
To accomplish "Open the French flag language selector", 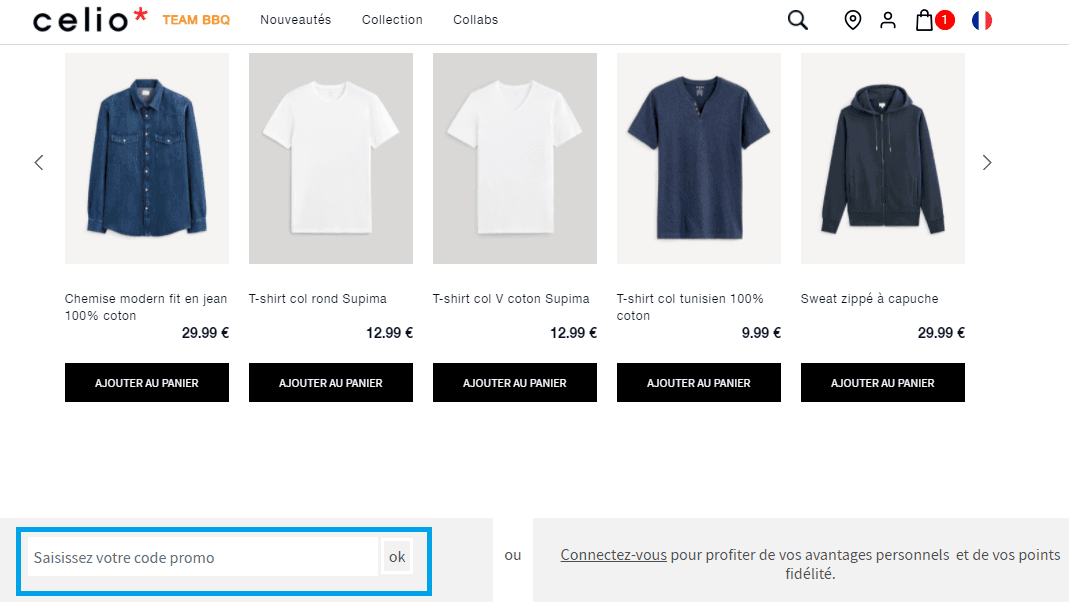I will click(981, 19).
